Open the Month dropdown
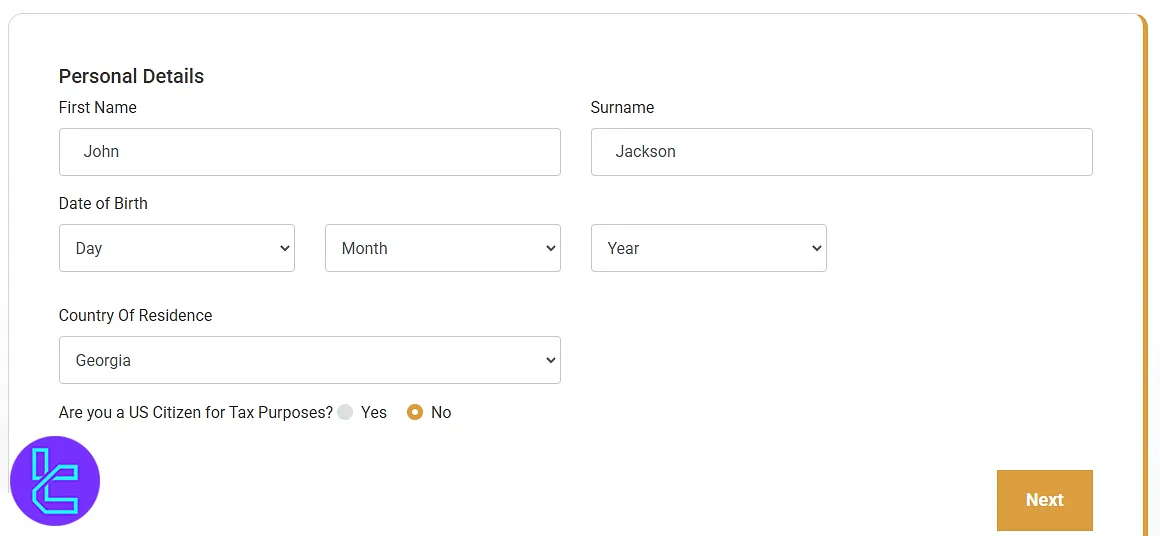Image resolution: width=1160 pixels, height=536 pixels. click(x=443, y=248)
